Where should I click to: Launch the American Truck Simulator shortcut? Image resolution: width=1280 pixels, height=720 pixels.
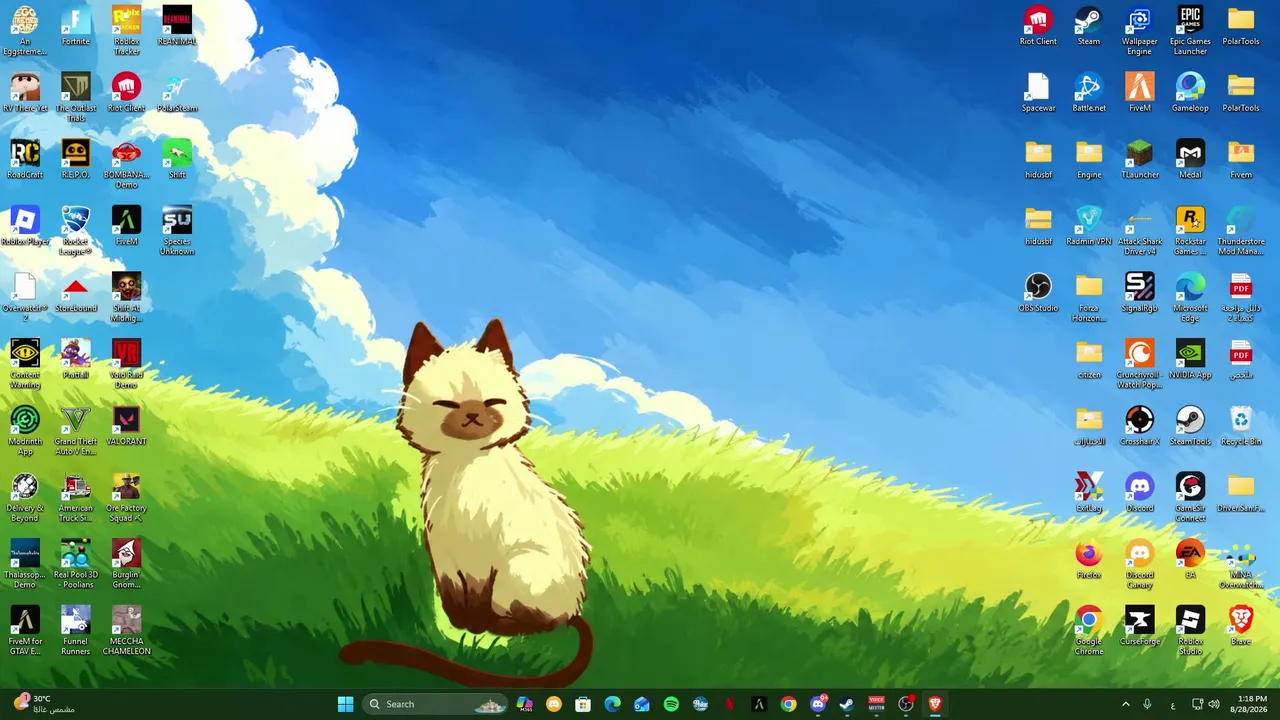pos(76,498)
